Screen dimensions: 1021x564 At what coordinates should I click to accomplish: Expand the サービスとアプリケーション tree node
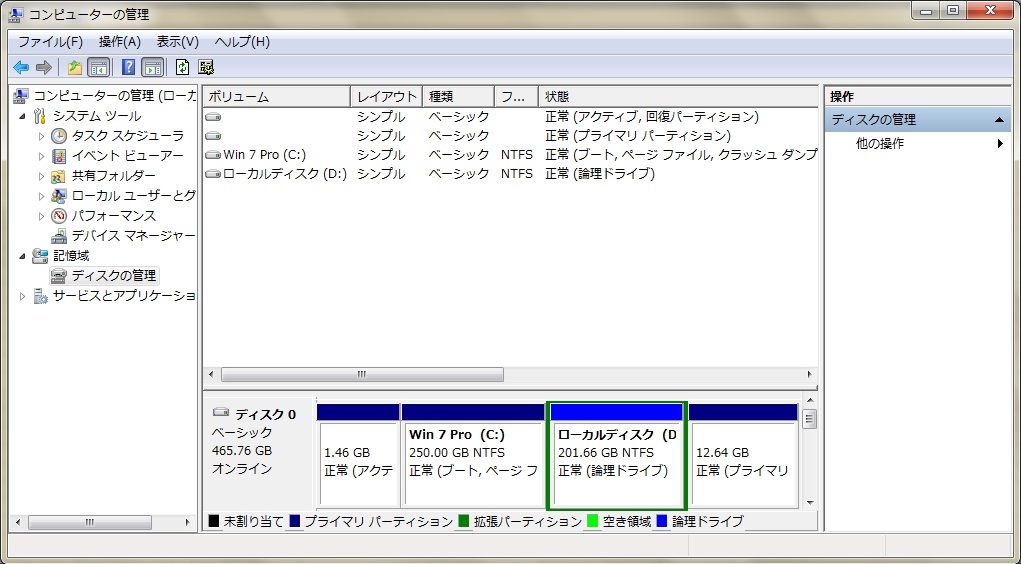[x=23, y=296]
